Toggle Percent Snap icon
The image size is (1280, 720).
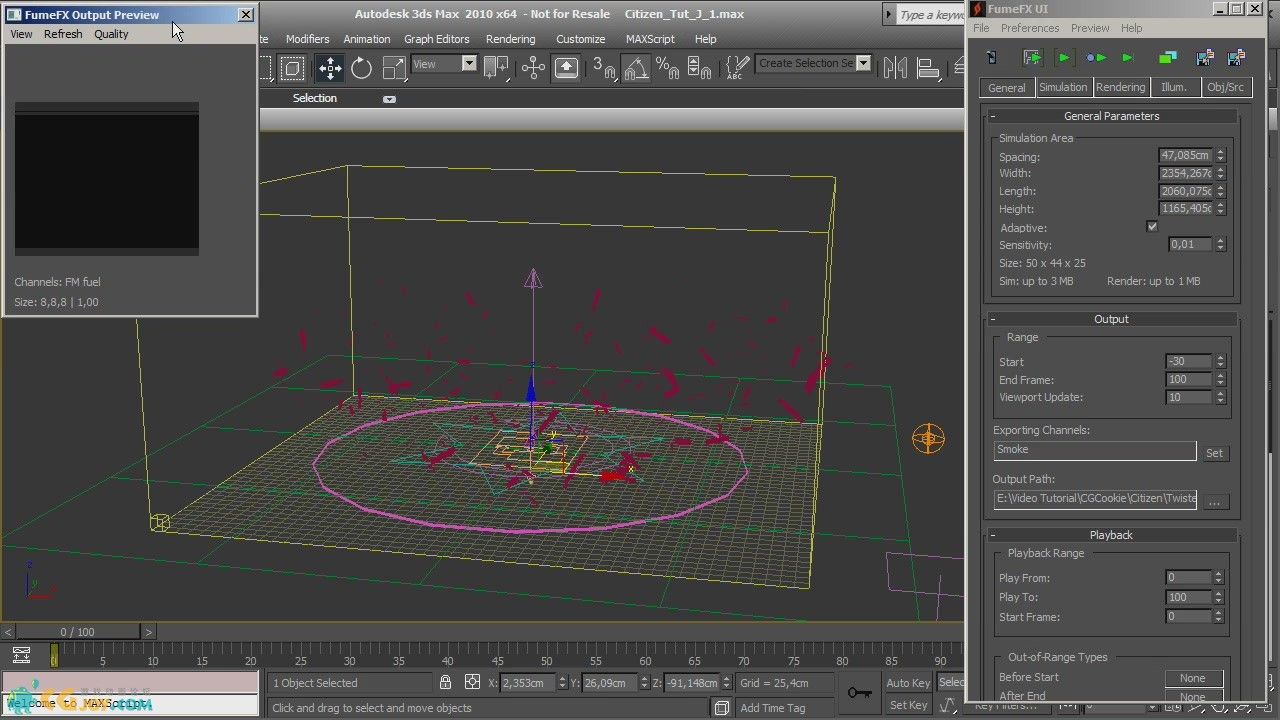click(x=667, y=67)
